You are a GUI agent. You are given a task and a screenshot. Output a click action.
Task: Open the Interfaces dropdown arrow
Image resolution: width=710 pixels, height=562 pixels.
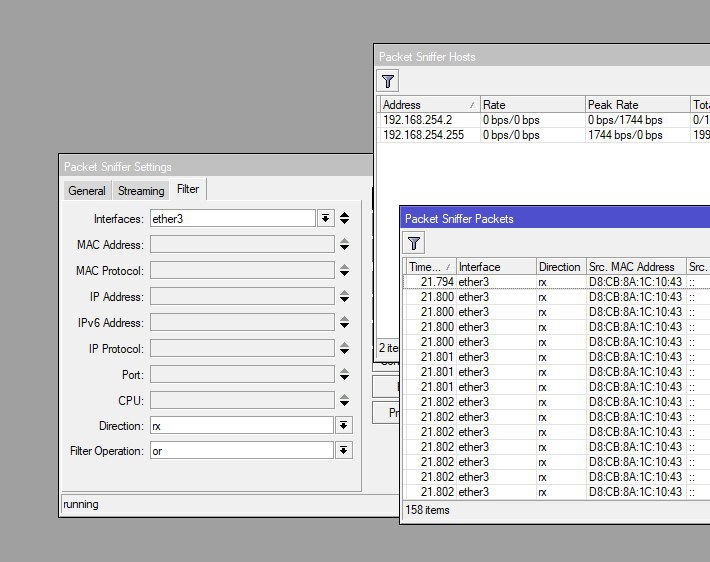pos(326,218)
